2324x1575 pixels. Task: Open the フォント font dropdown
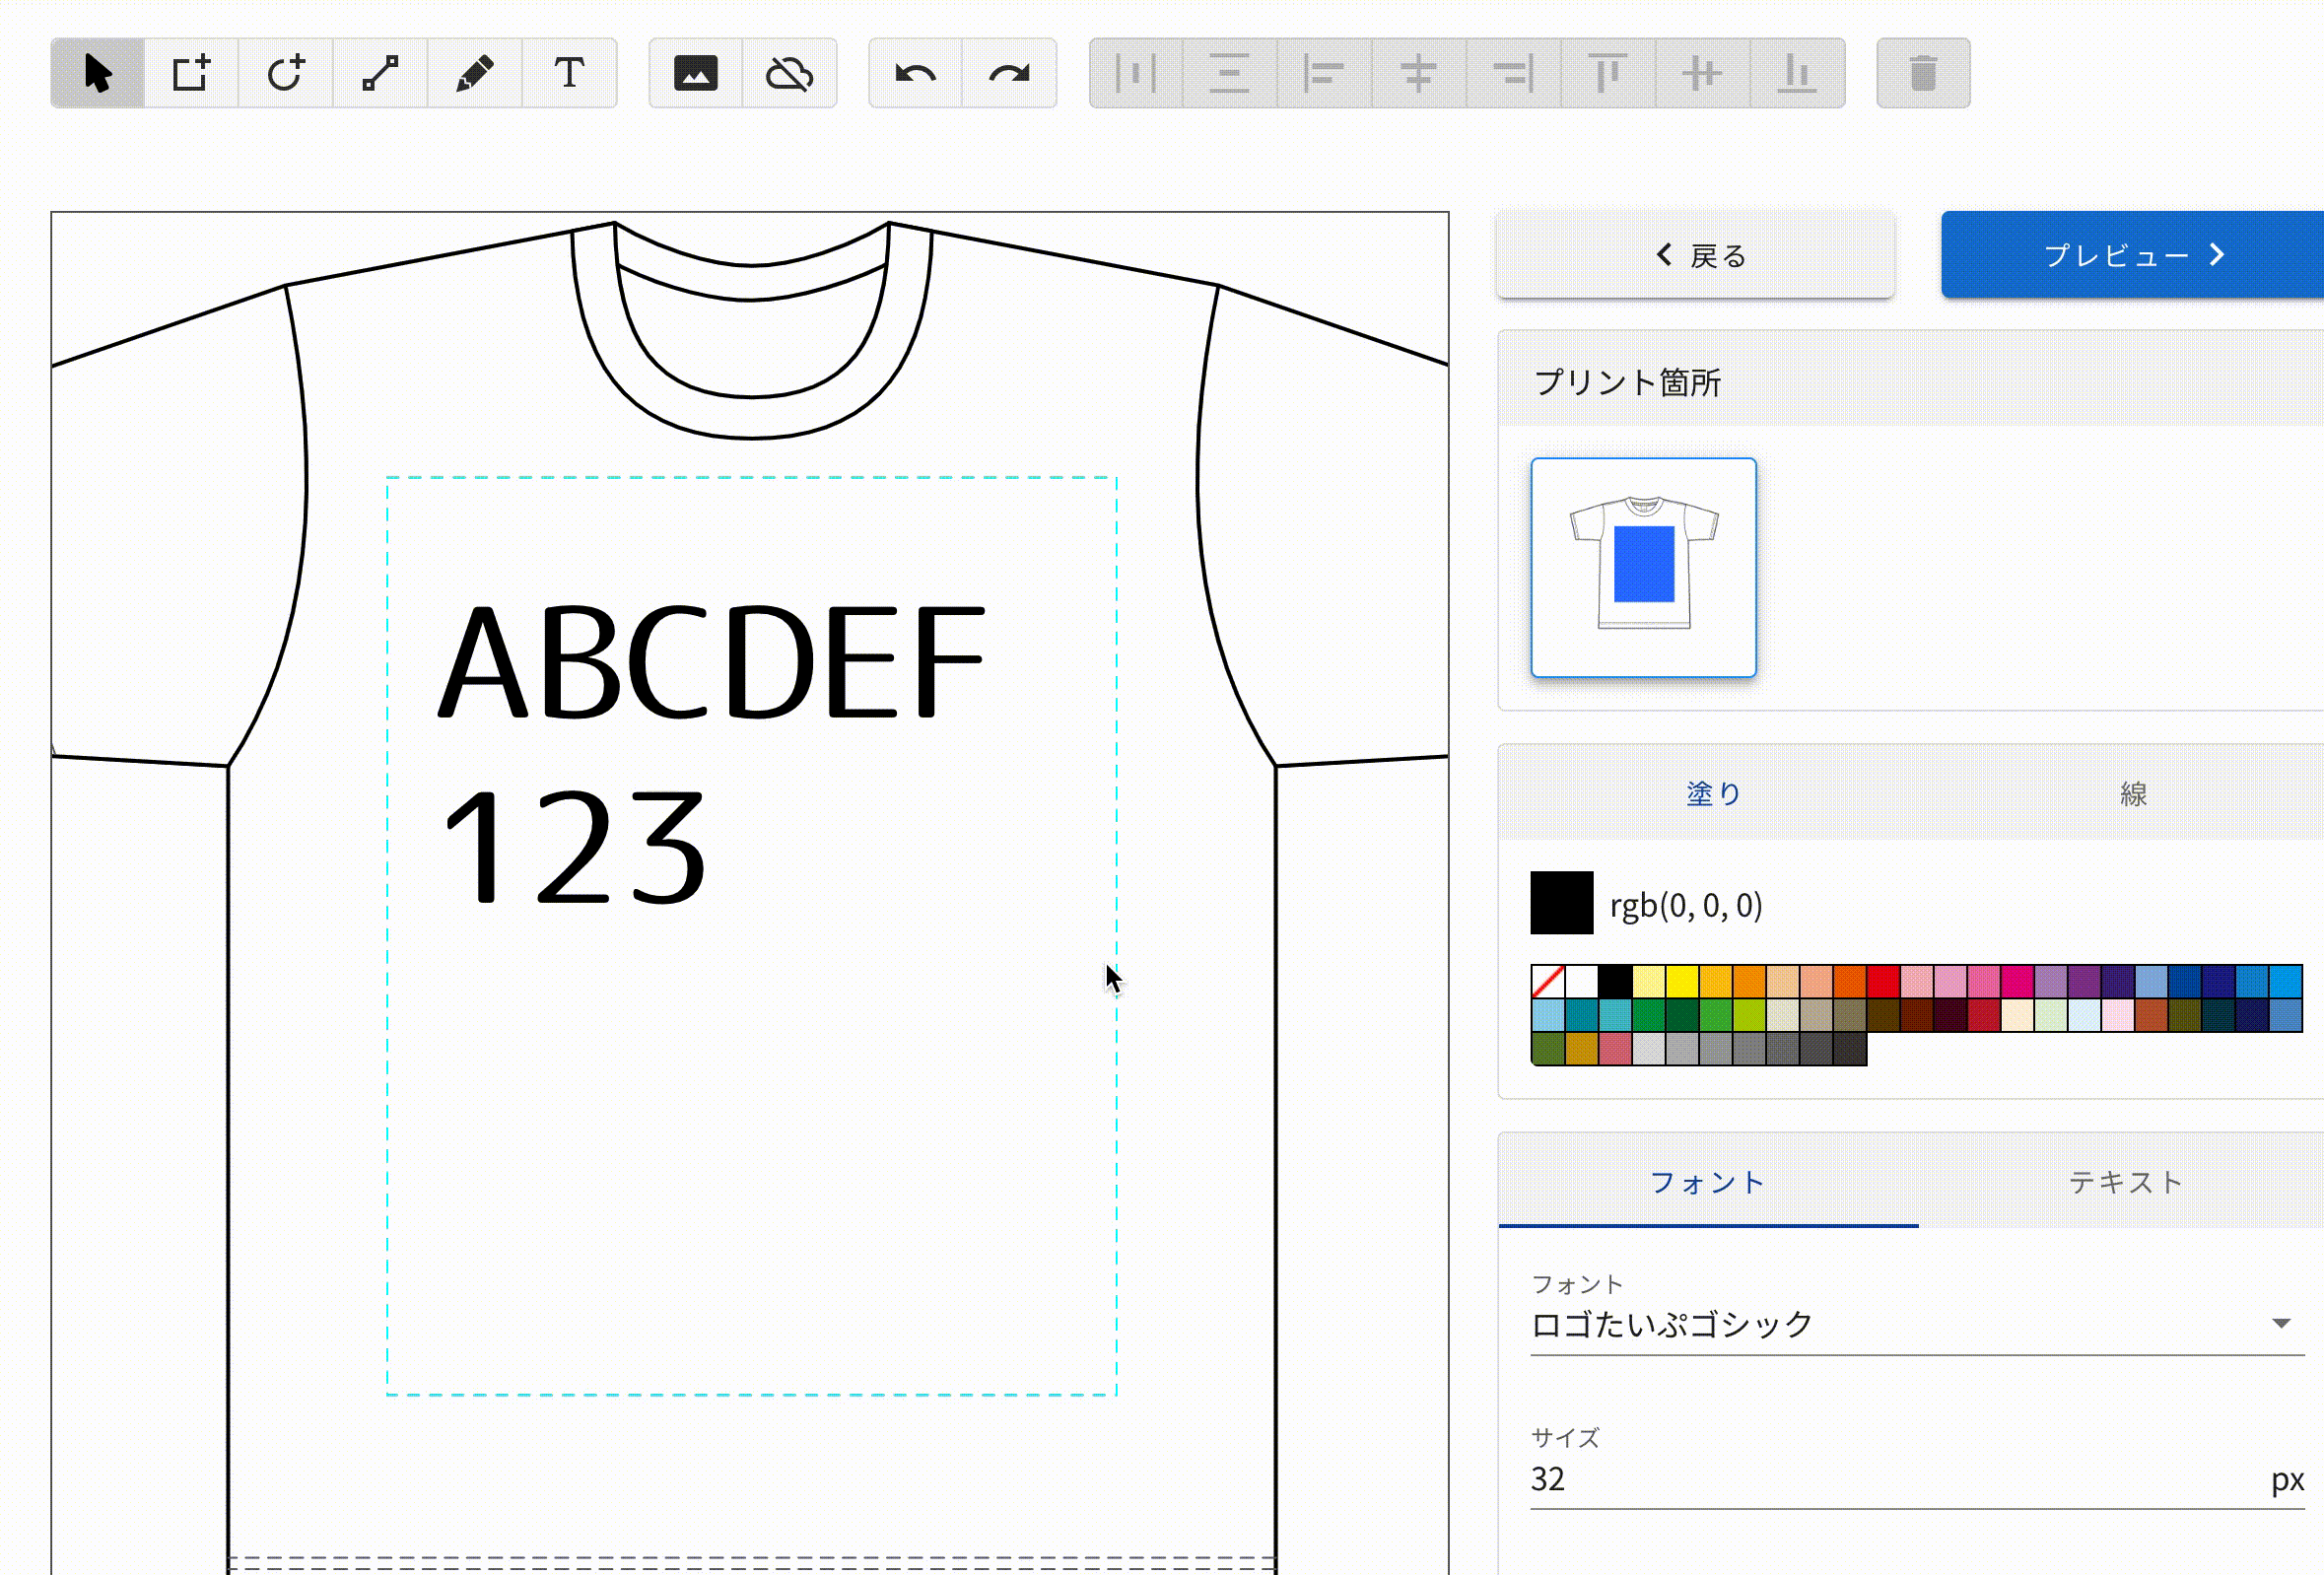point(1916,1324)
